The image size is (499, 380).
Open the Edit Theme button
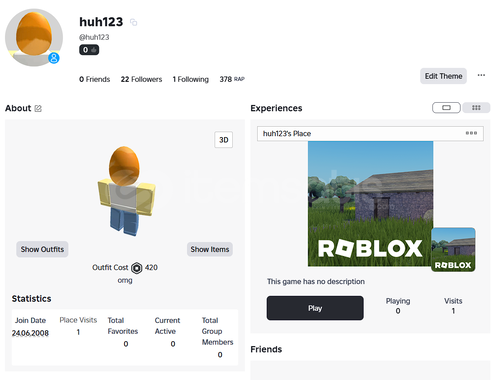(443, 76)
